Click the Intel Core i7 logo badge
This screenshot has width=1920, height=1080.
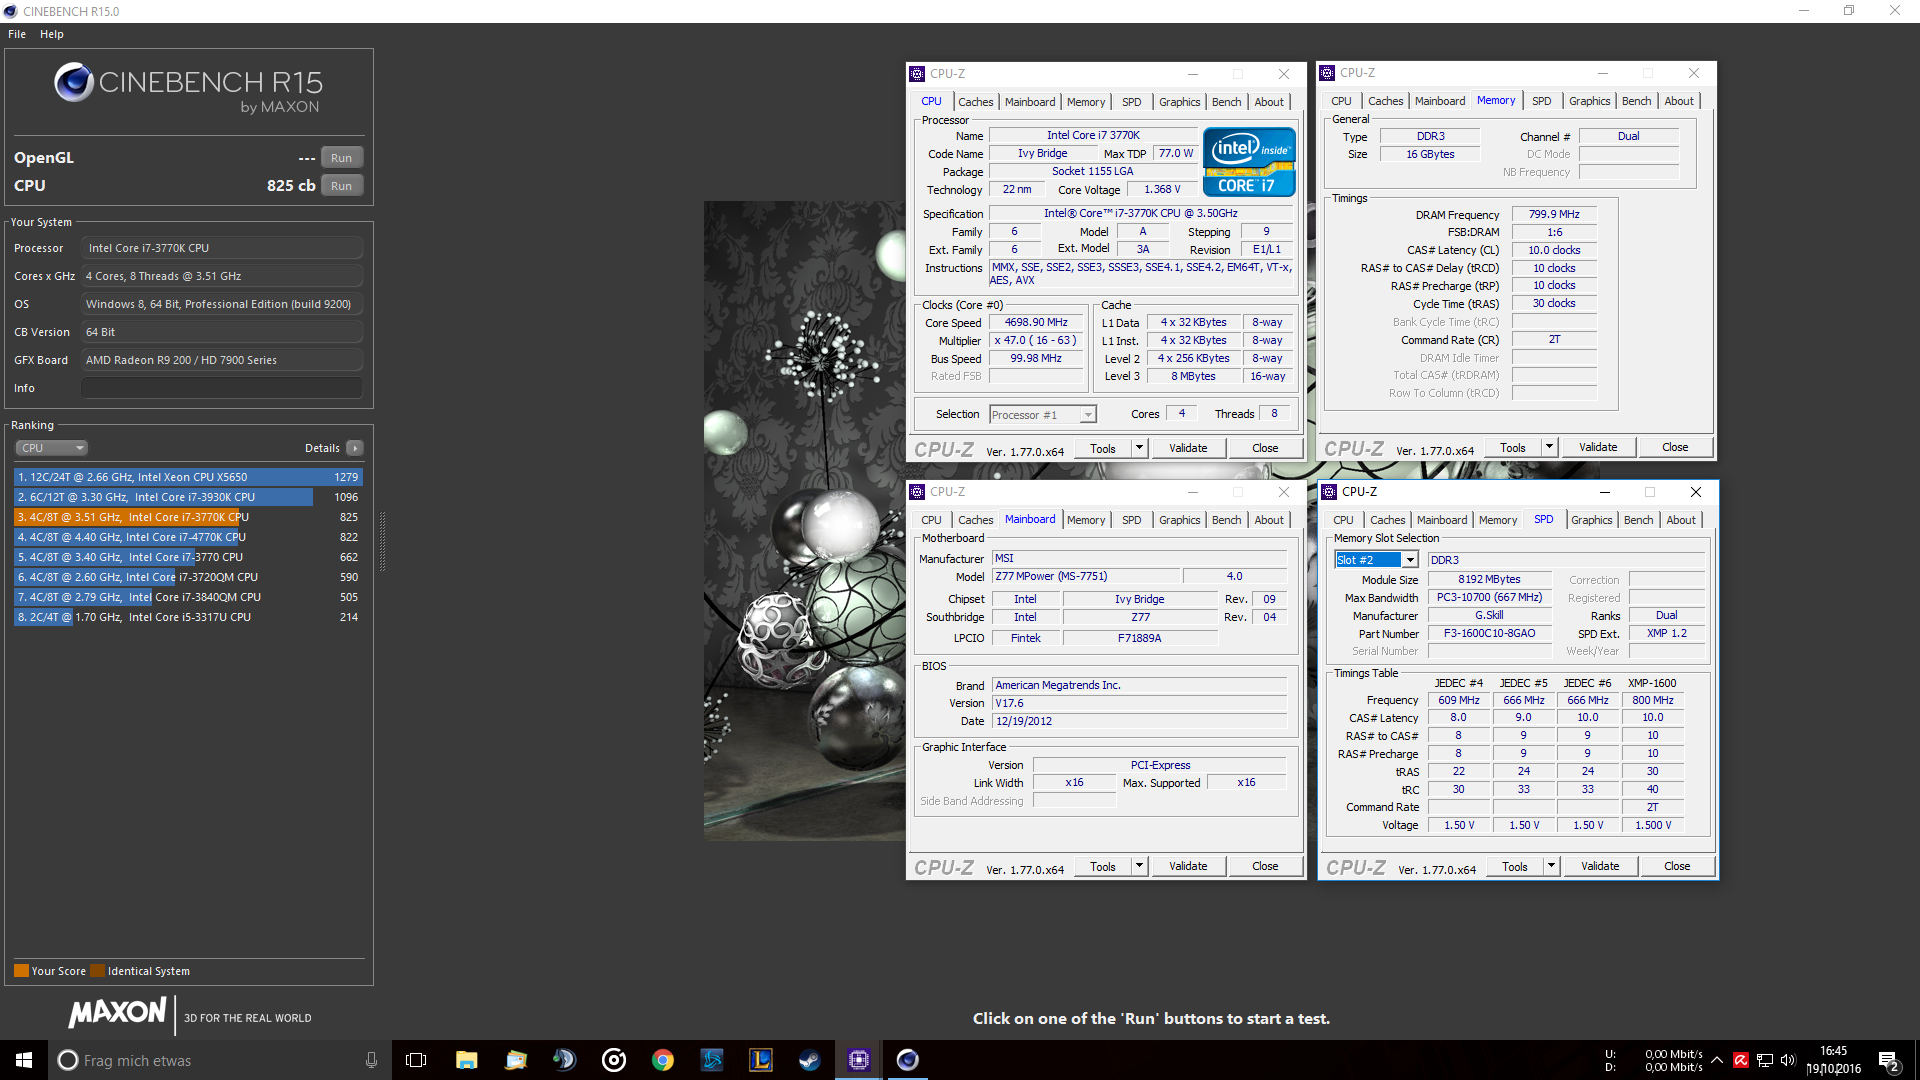point(1249,161)
